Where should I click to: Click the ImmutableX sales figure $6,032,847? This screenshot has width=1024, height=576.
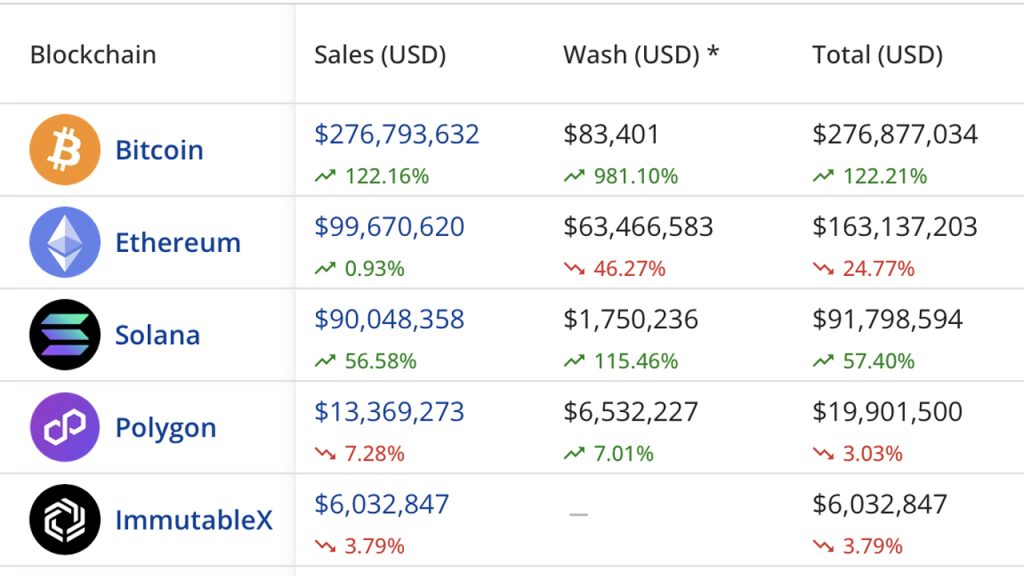(x=380, y=504)
